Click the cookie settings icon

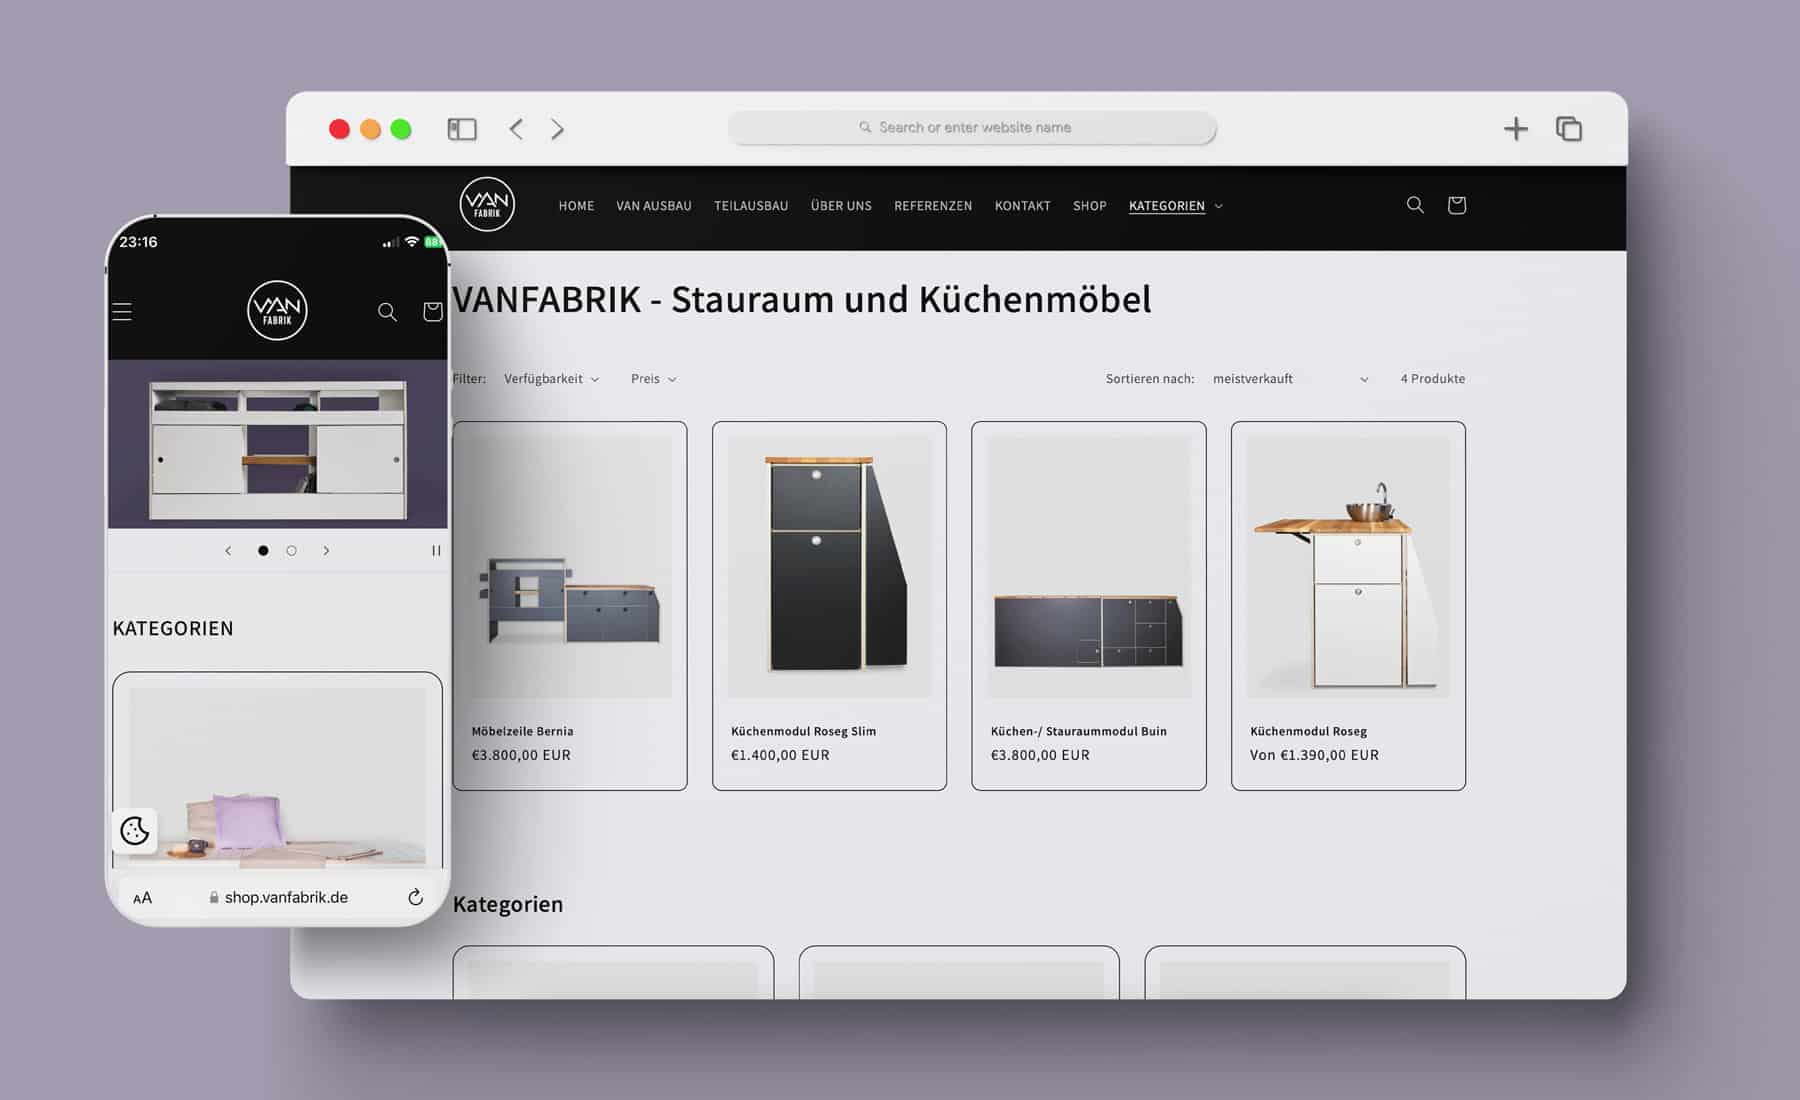(135, 832)
